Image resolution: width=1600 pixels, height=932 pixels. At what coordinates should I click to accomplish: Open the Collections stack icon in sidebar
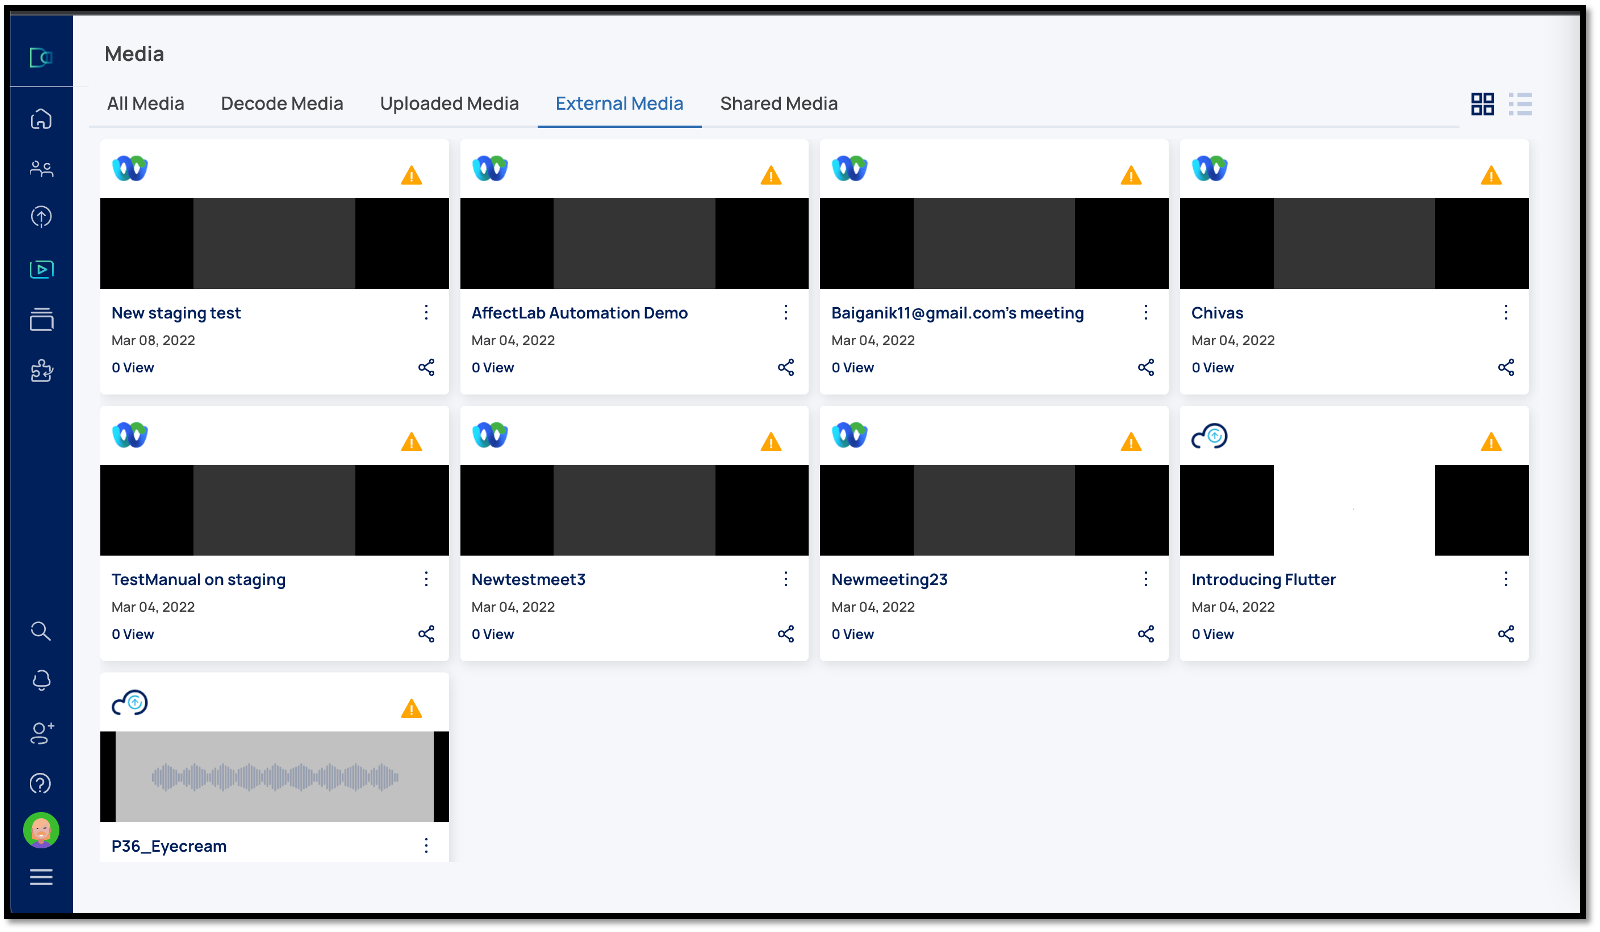tap(41, 320)
